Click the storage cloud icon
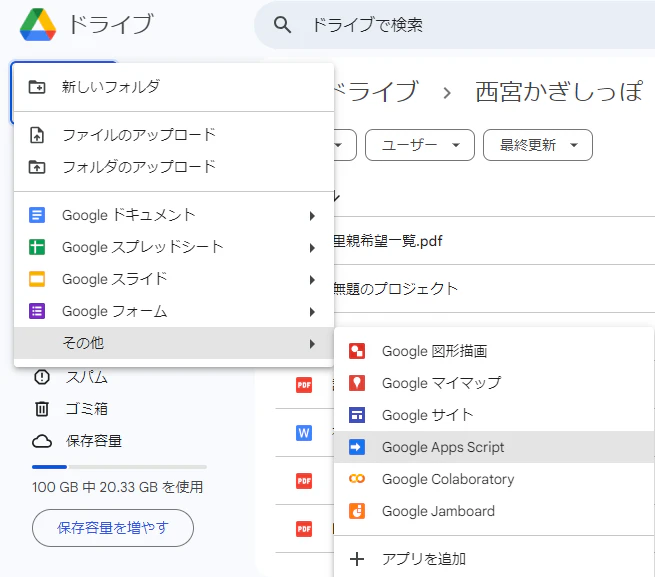The height and width of the screenshot is (577, 655). click(x=42, y=441)
